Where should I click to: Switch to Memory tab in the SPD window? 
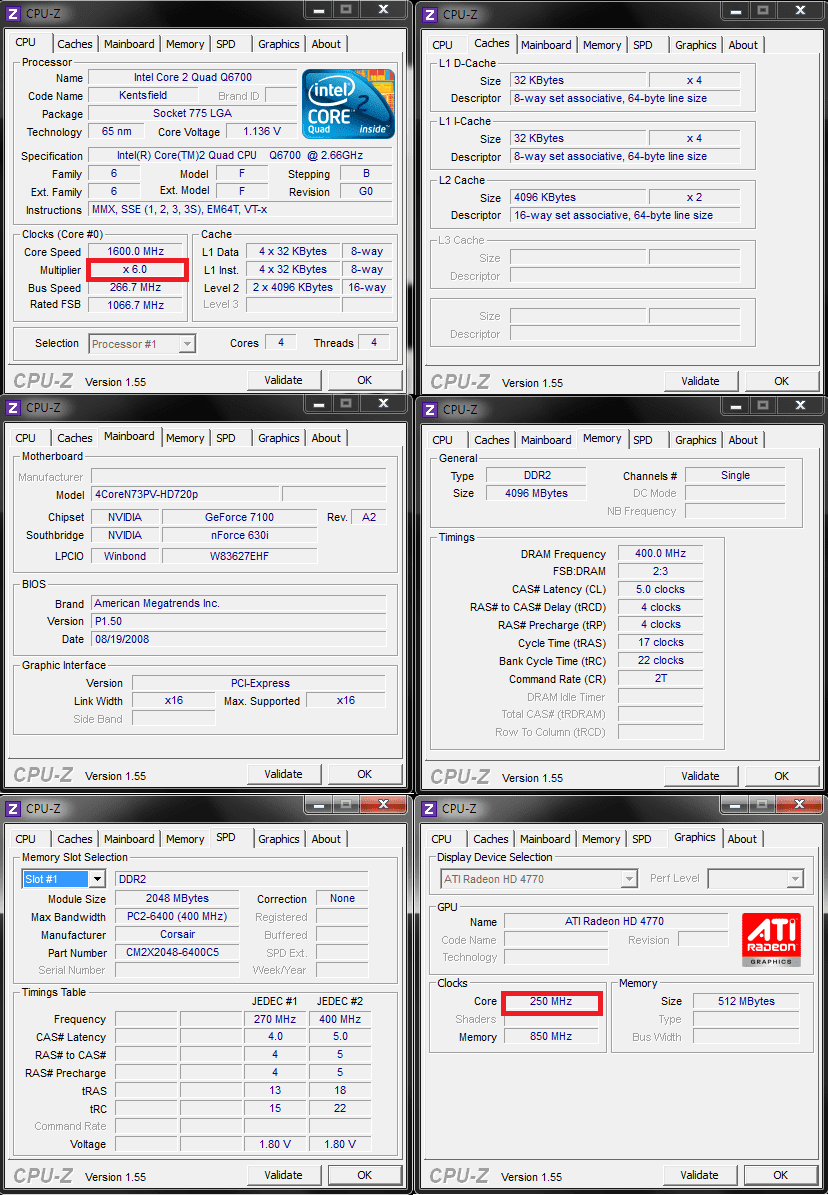tap(185, 839)
